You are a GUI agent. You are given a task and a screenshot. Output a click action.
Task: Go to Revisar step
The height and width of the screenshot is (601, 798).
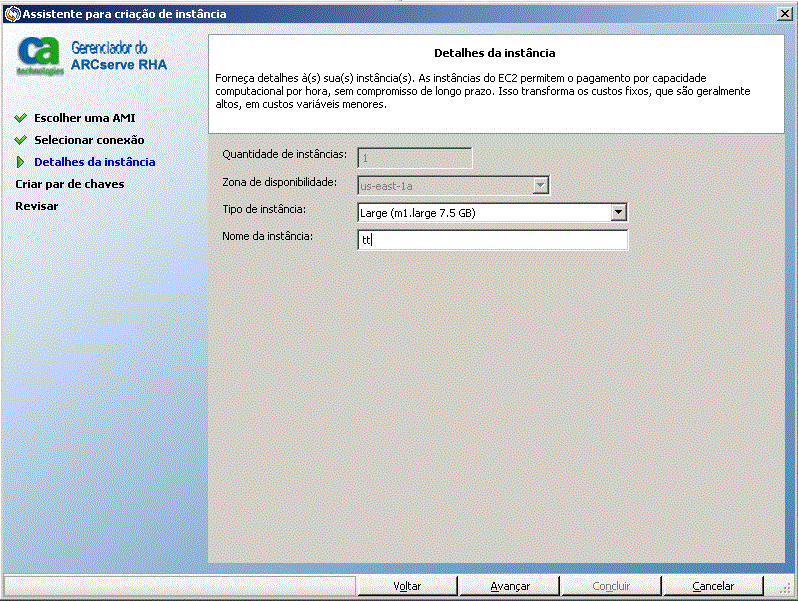tap(37, 206)
